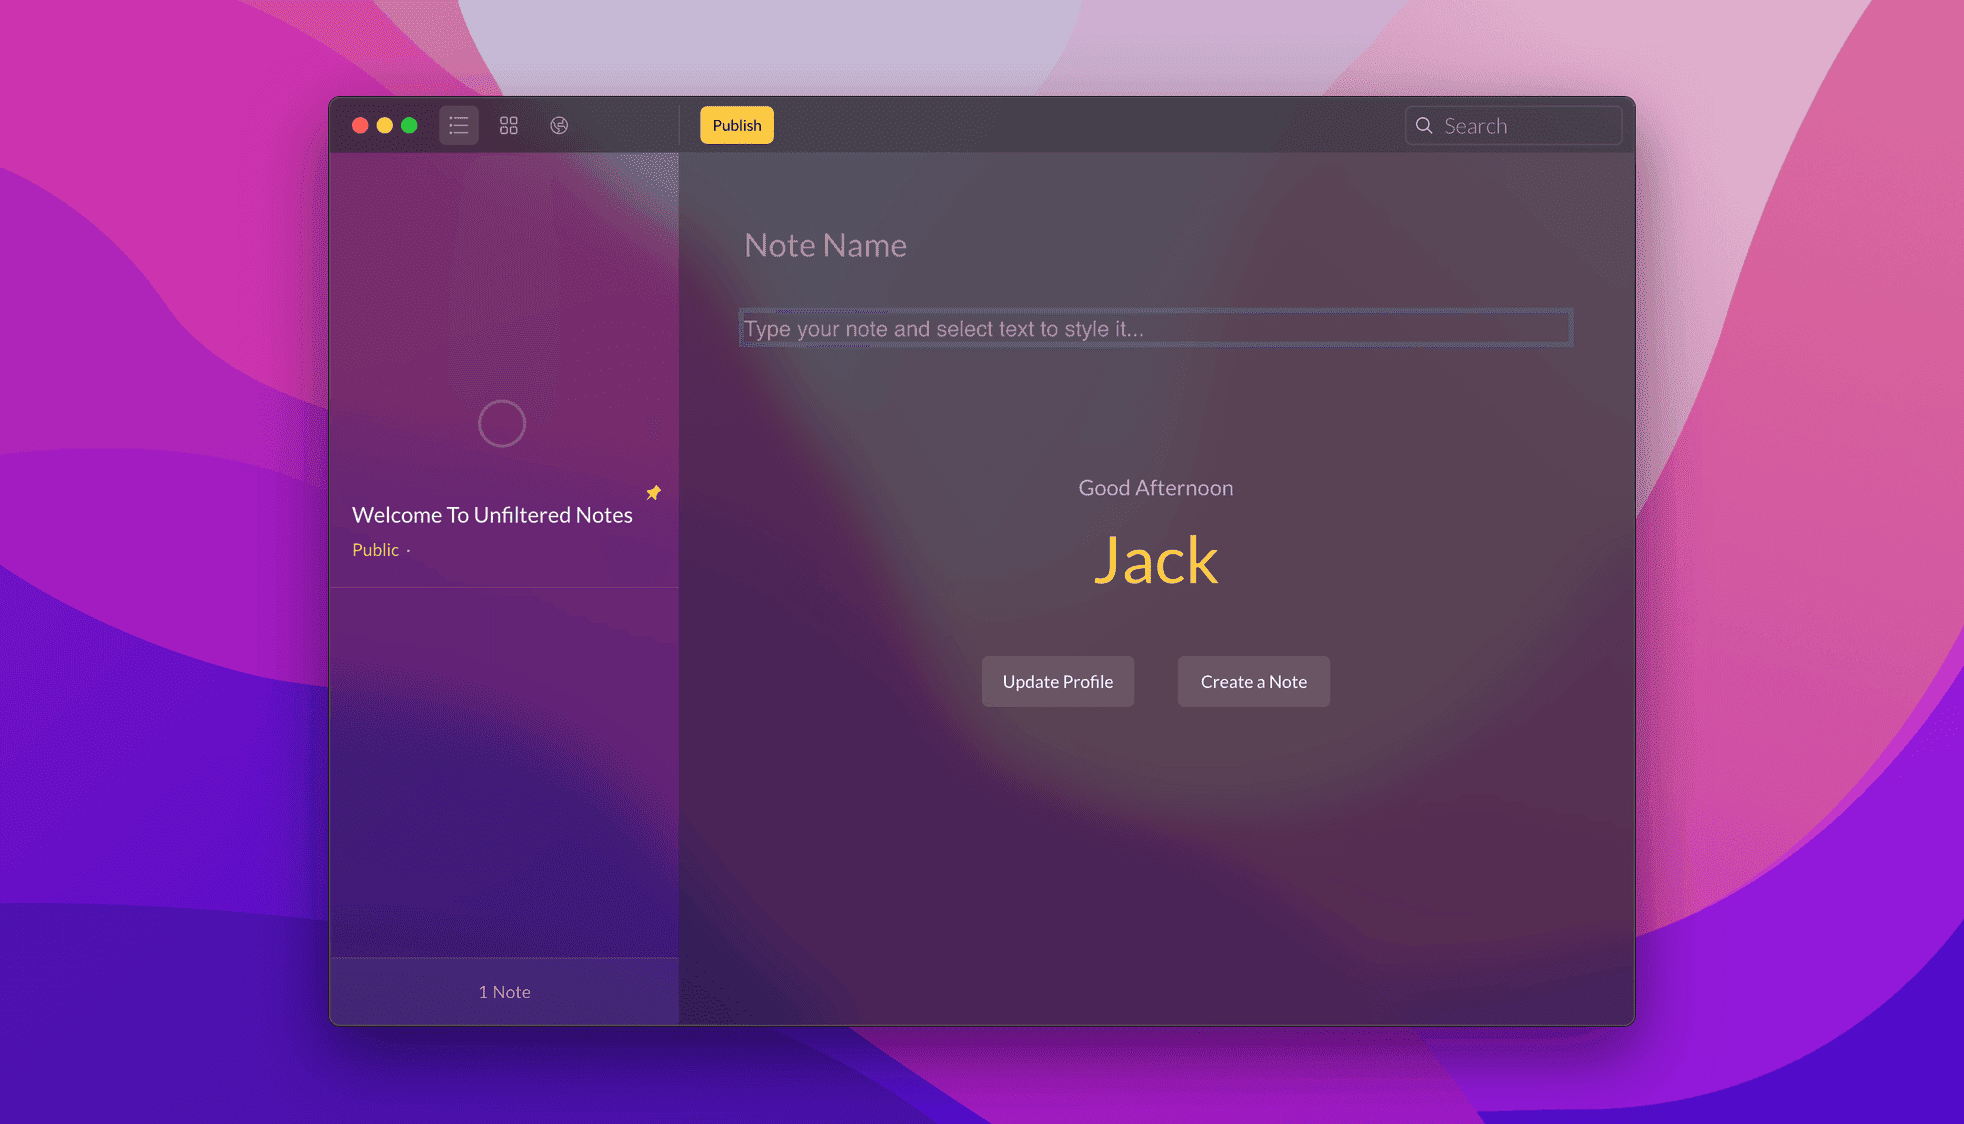Click the Public label under note title

(x=375, y=550)
